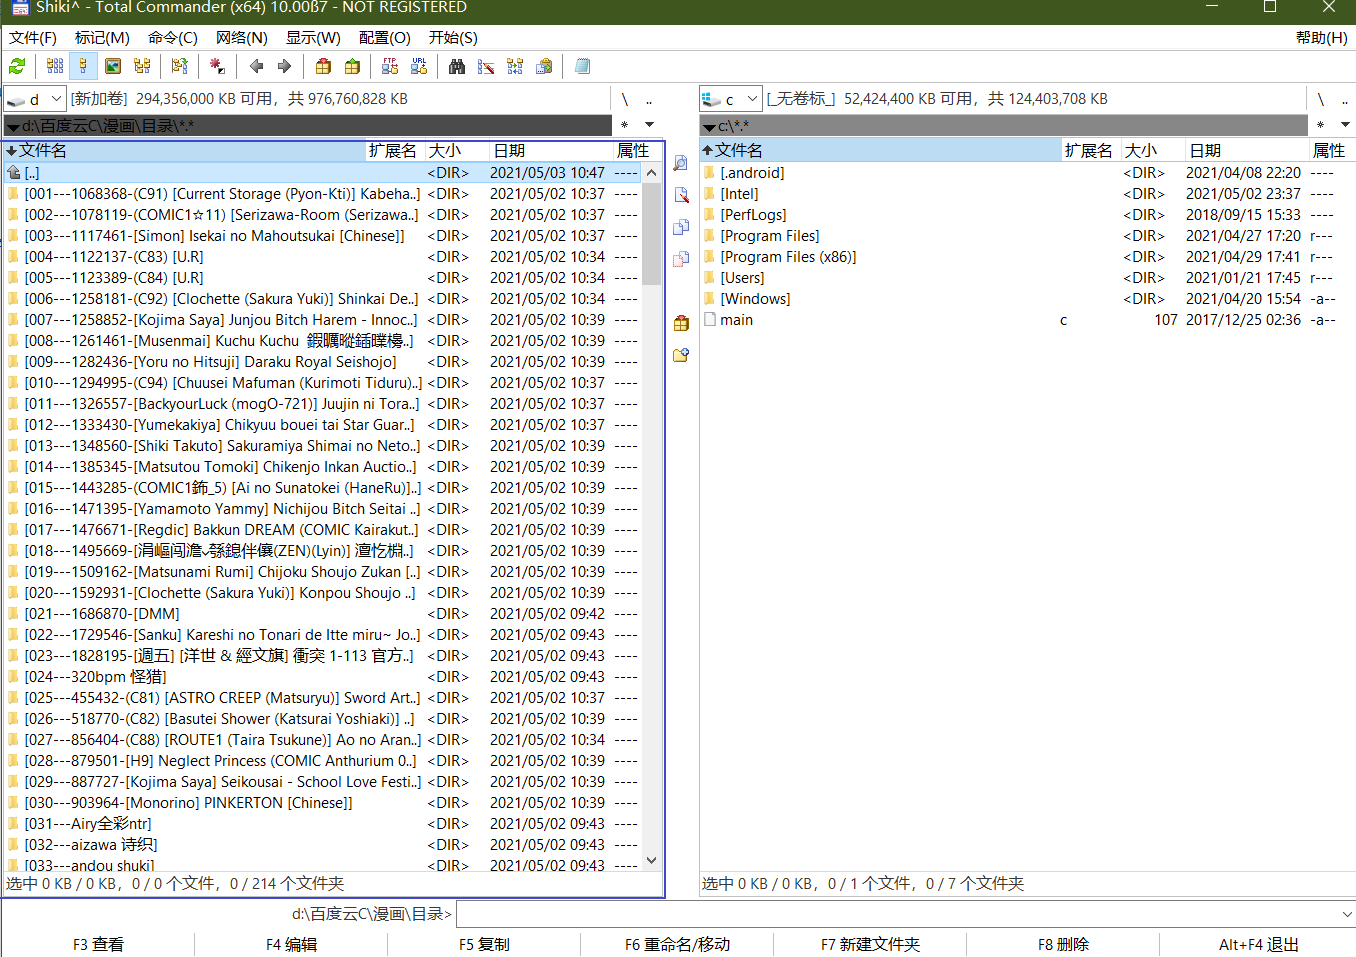
Task: Open the 开始(S) menu
Action: pos(453,38)
